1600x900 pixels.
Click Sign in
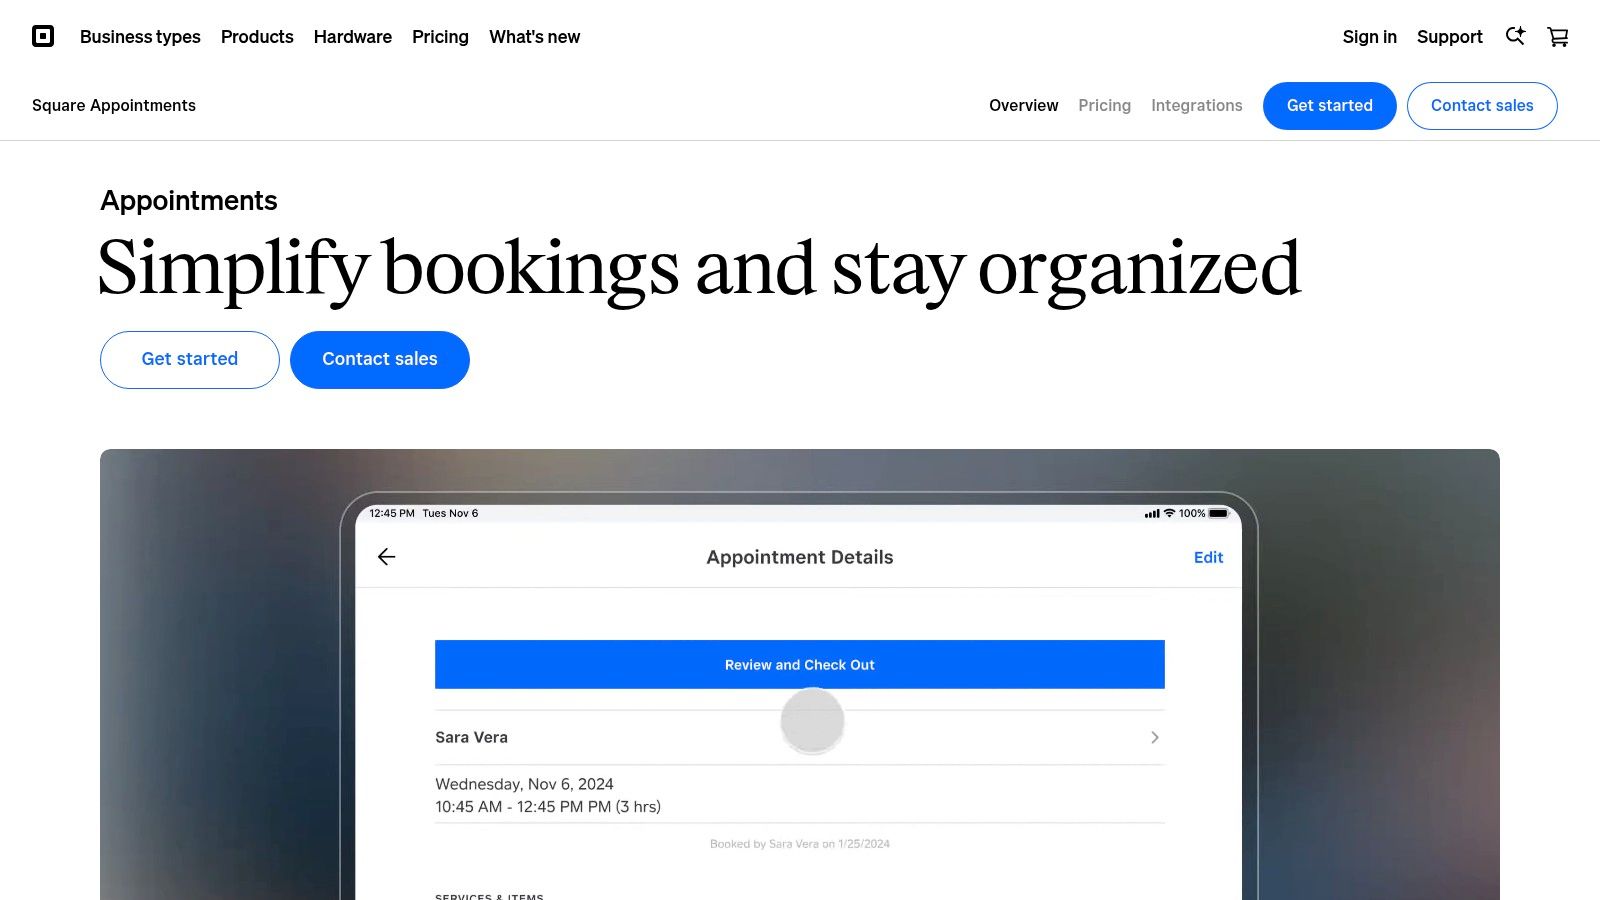[x=1369, y=37]
